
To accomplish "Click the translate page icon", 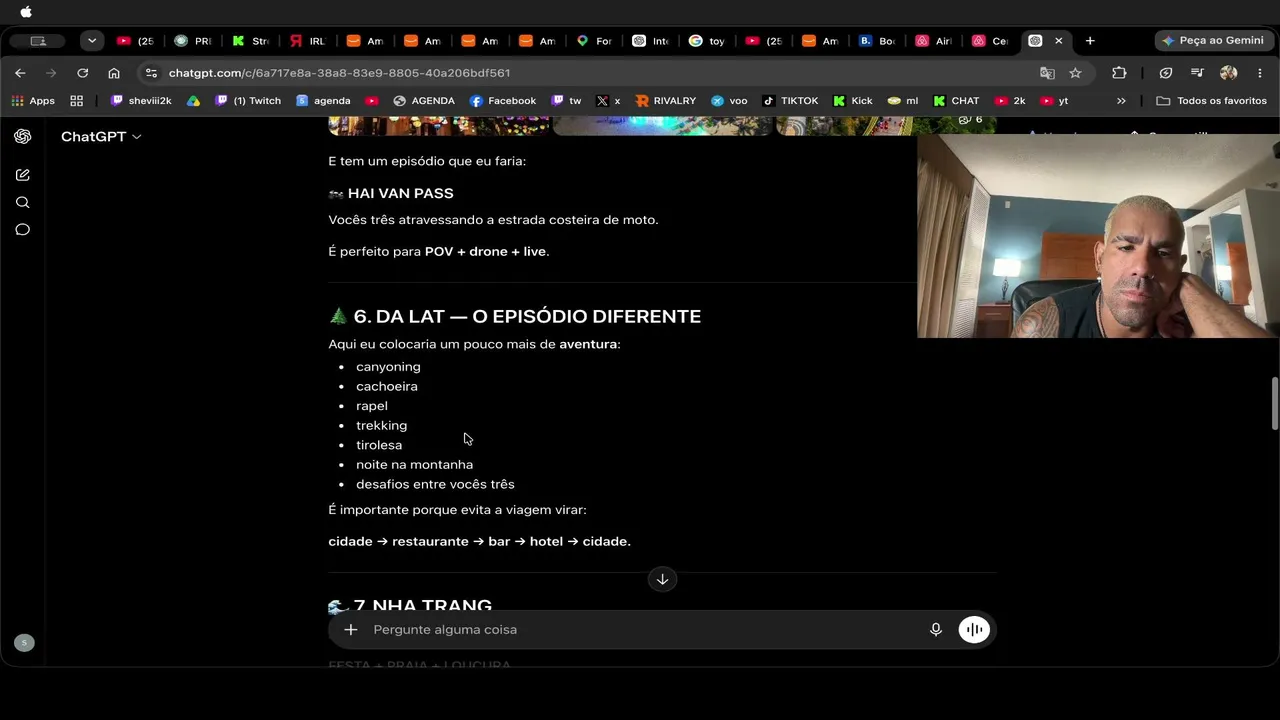I will tap(1047, 73).
